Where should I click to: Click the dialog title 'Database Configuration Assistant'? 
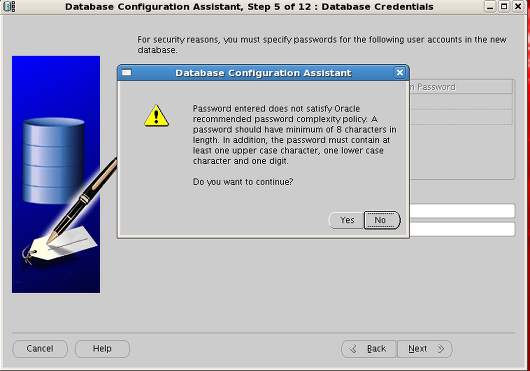(x=263, y=73)
